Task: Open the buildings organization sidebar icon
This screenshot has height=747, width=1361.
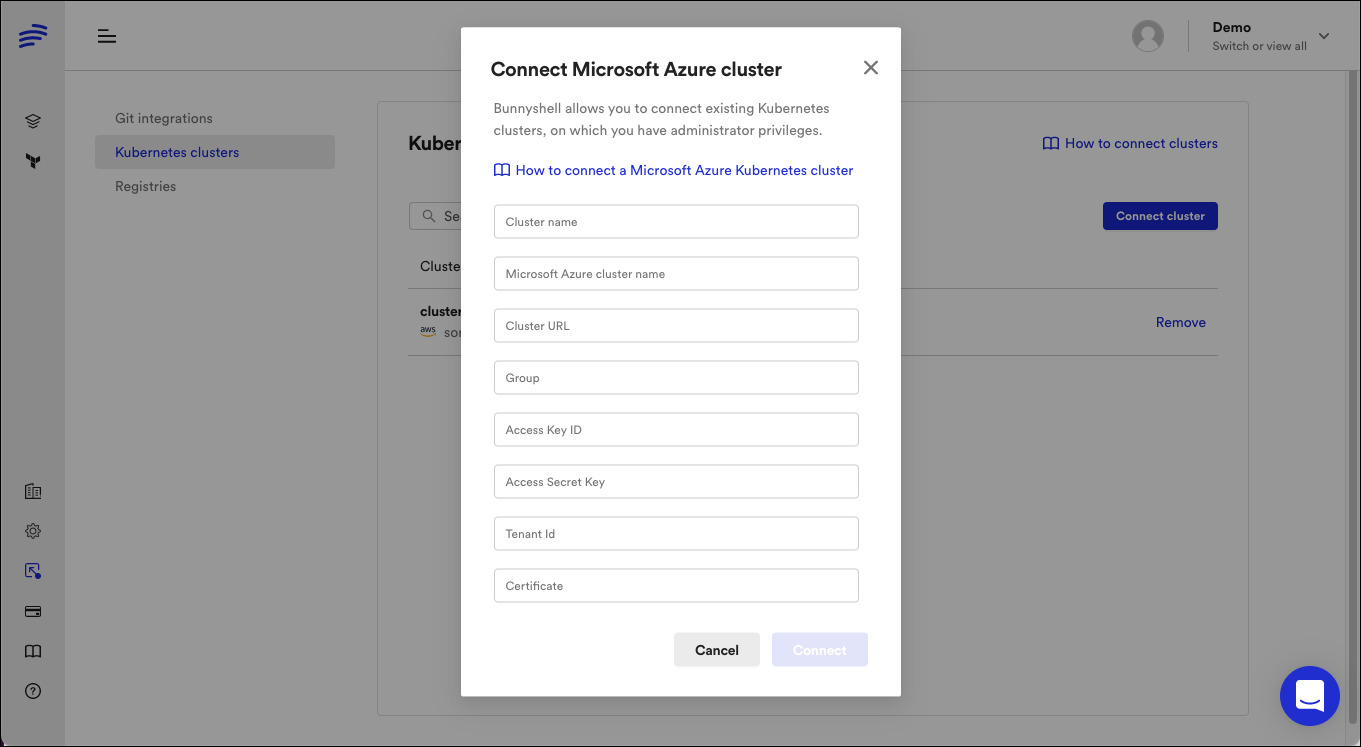Action: point(33,491)
